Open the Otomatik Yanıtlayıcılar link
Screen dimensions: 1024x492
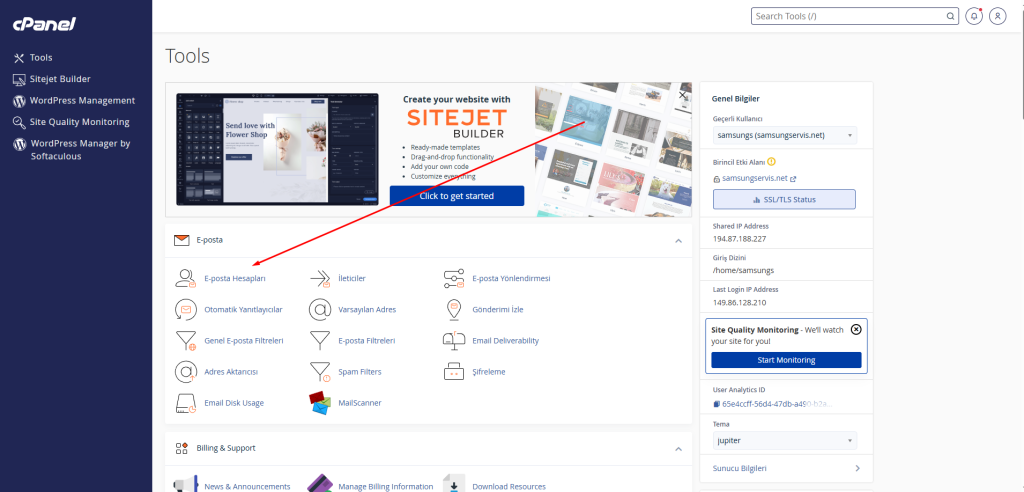(x=244, y=310)
